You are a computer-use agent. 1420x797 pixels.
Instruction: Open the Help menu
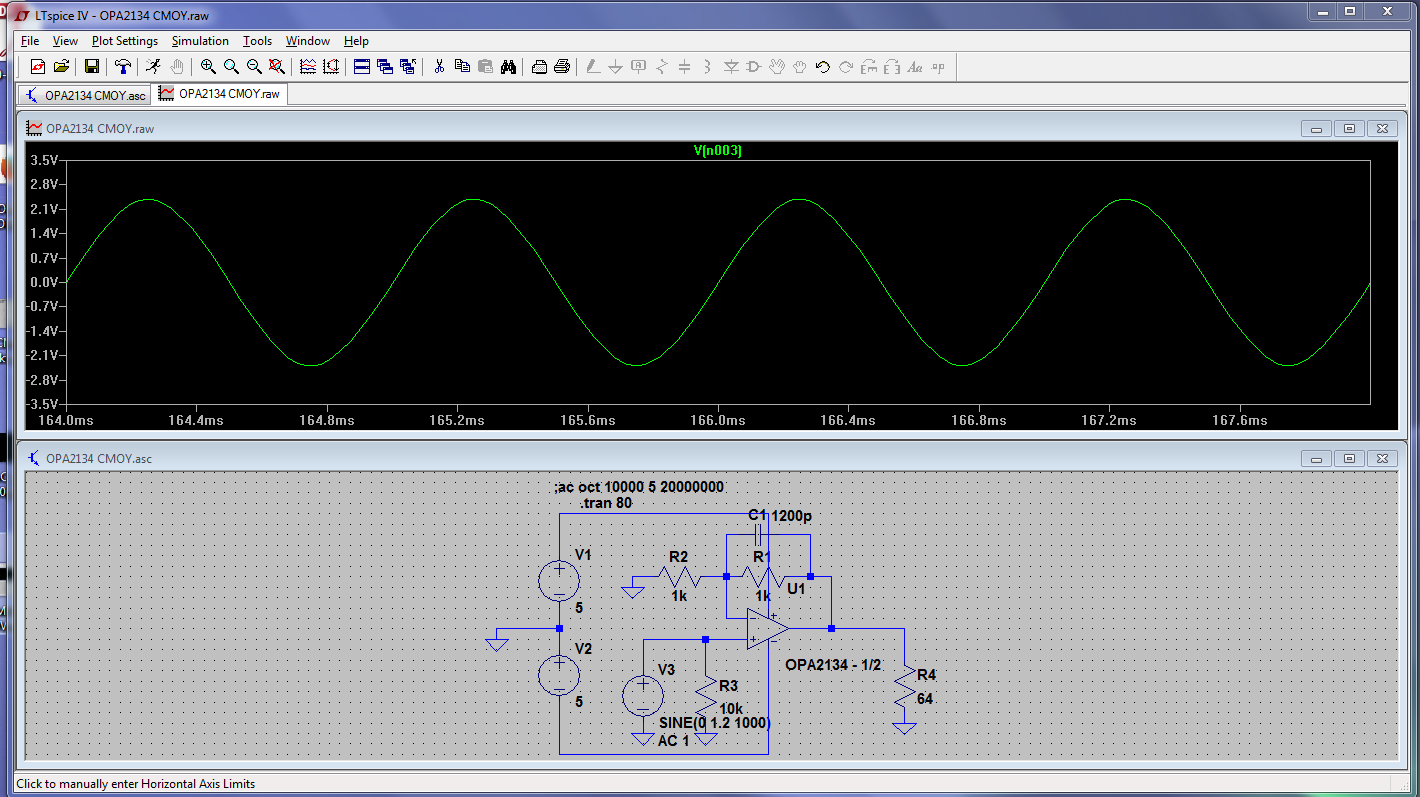click(356, 41)
